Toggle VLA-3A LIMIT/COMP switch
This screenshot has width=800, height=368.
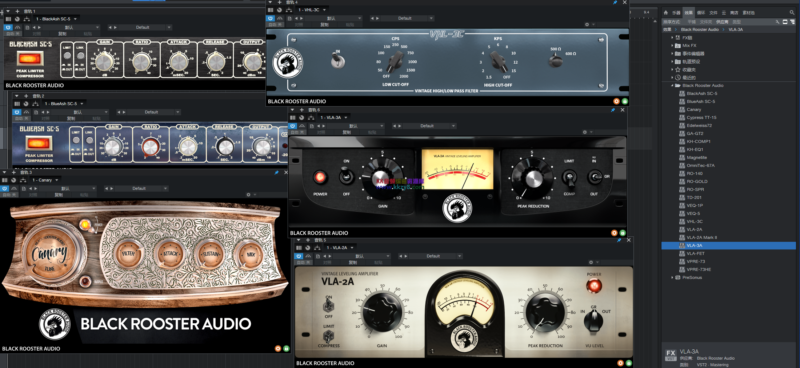[569, 178]
